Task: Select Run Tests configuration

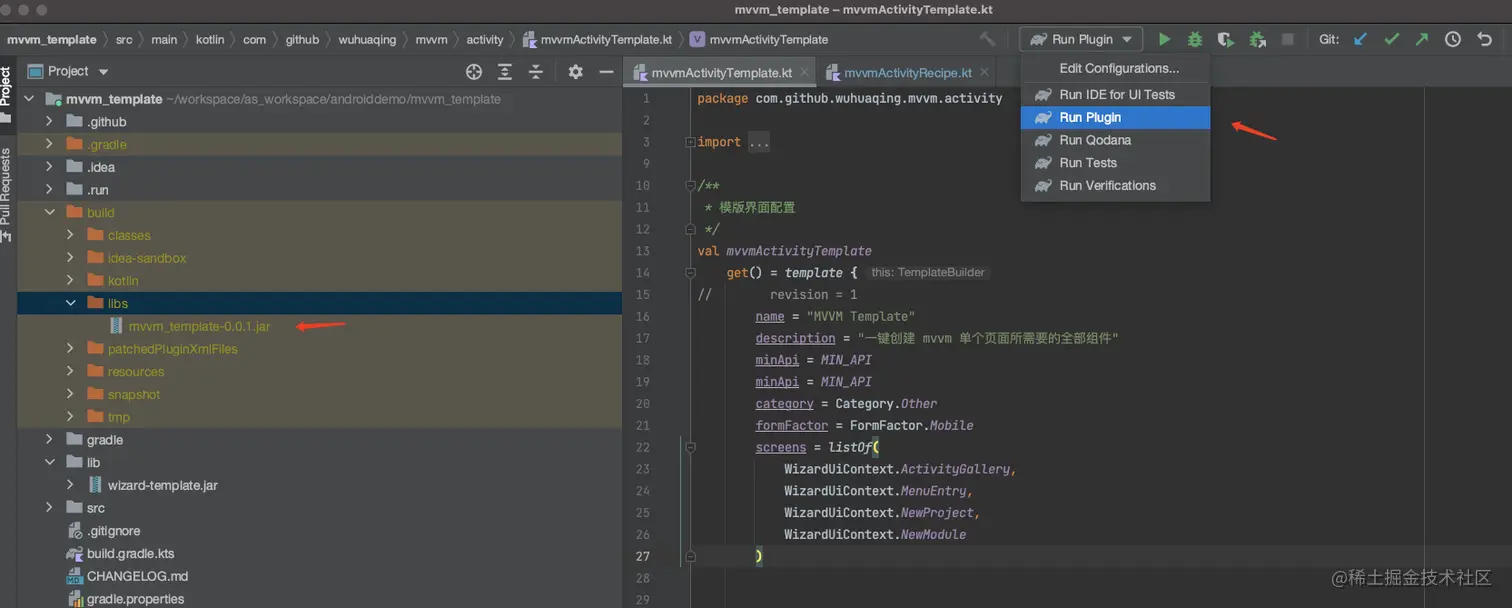Action: click(1115, 163)
